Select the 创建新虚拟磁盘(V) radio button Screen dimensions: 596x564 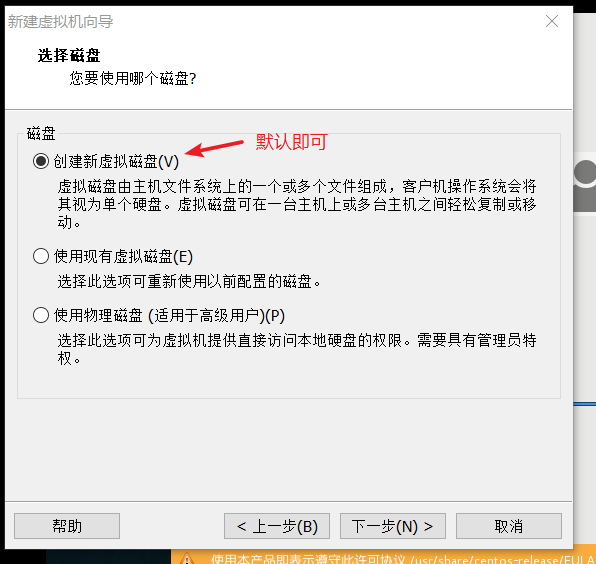coord(41,161)
